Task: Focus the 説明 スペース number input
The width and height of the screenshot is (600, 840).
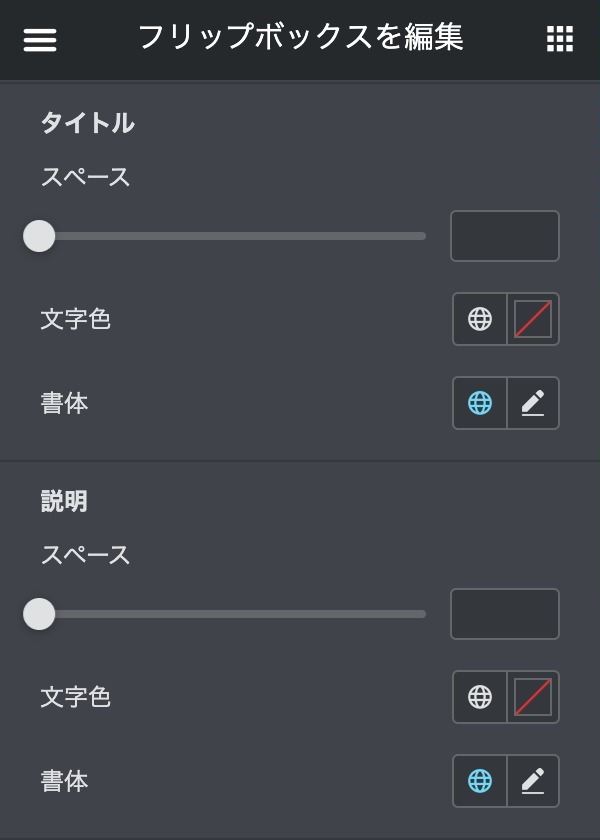Action: coord(505,614)
